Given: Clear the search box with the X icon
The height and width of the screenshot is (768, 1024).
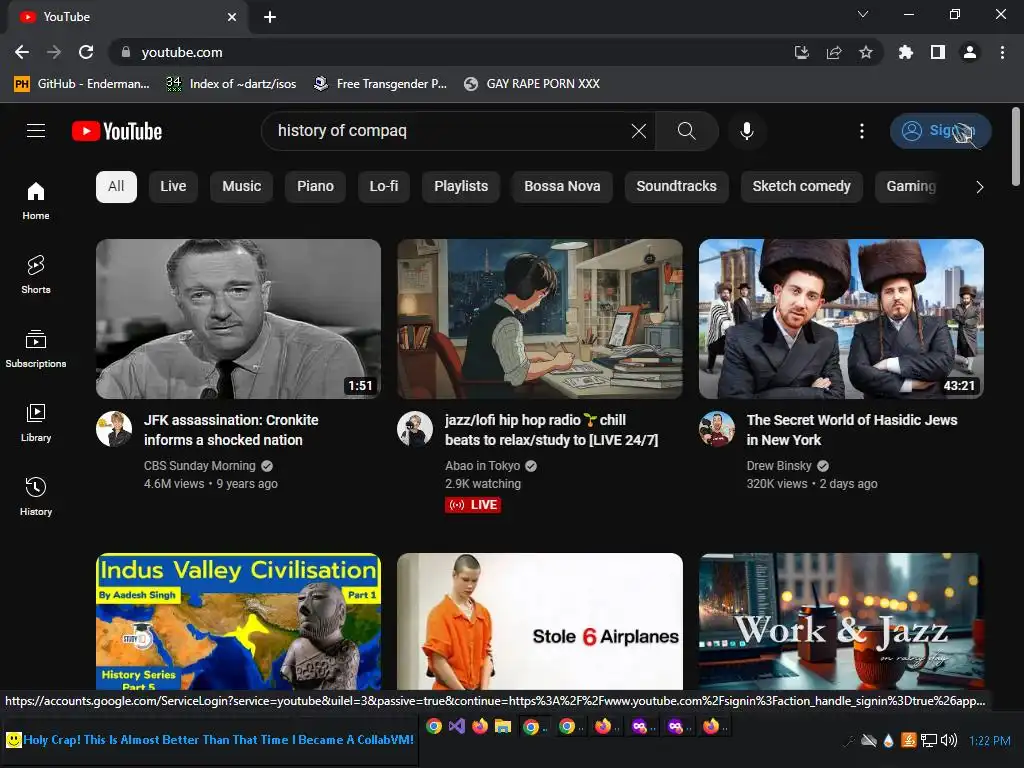Looking at the screenshot, I should tap(639, 131).
